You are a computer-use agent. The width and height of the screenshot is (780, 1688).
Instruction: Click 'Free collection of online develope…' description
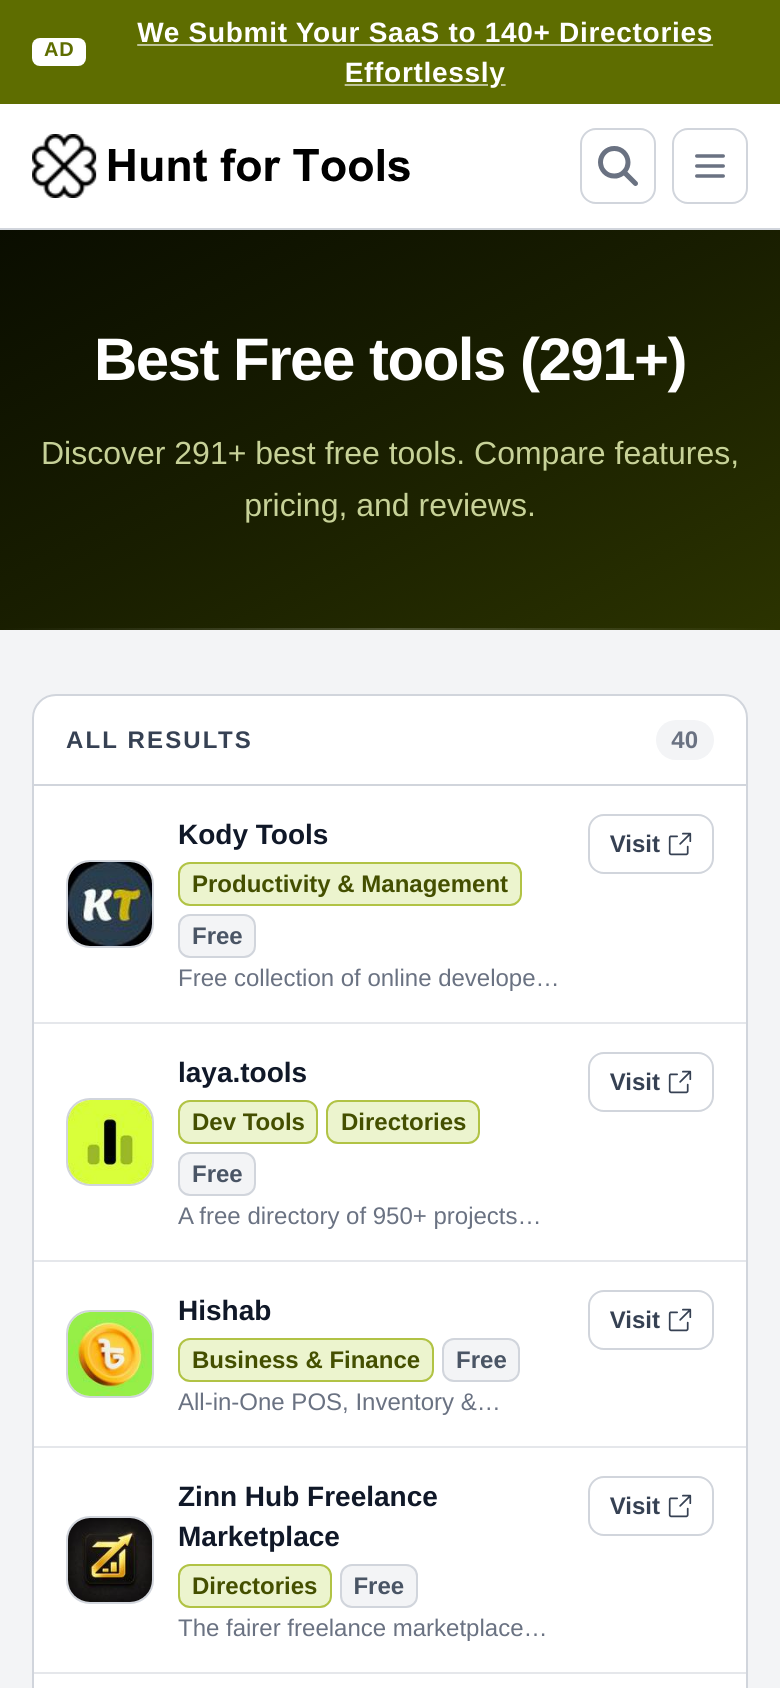[x=368, y=978]
